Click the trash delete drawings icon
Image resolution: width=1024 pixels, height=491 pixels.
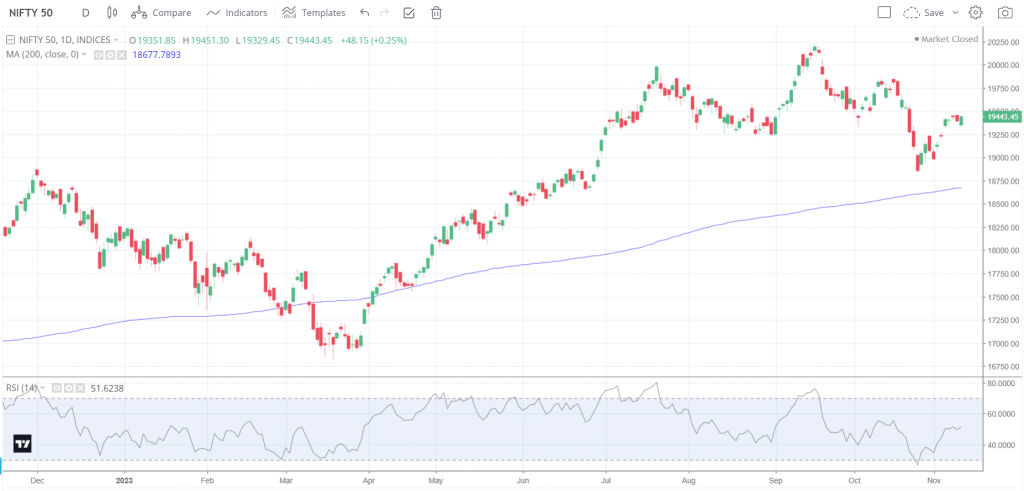point(436,12)
